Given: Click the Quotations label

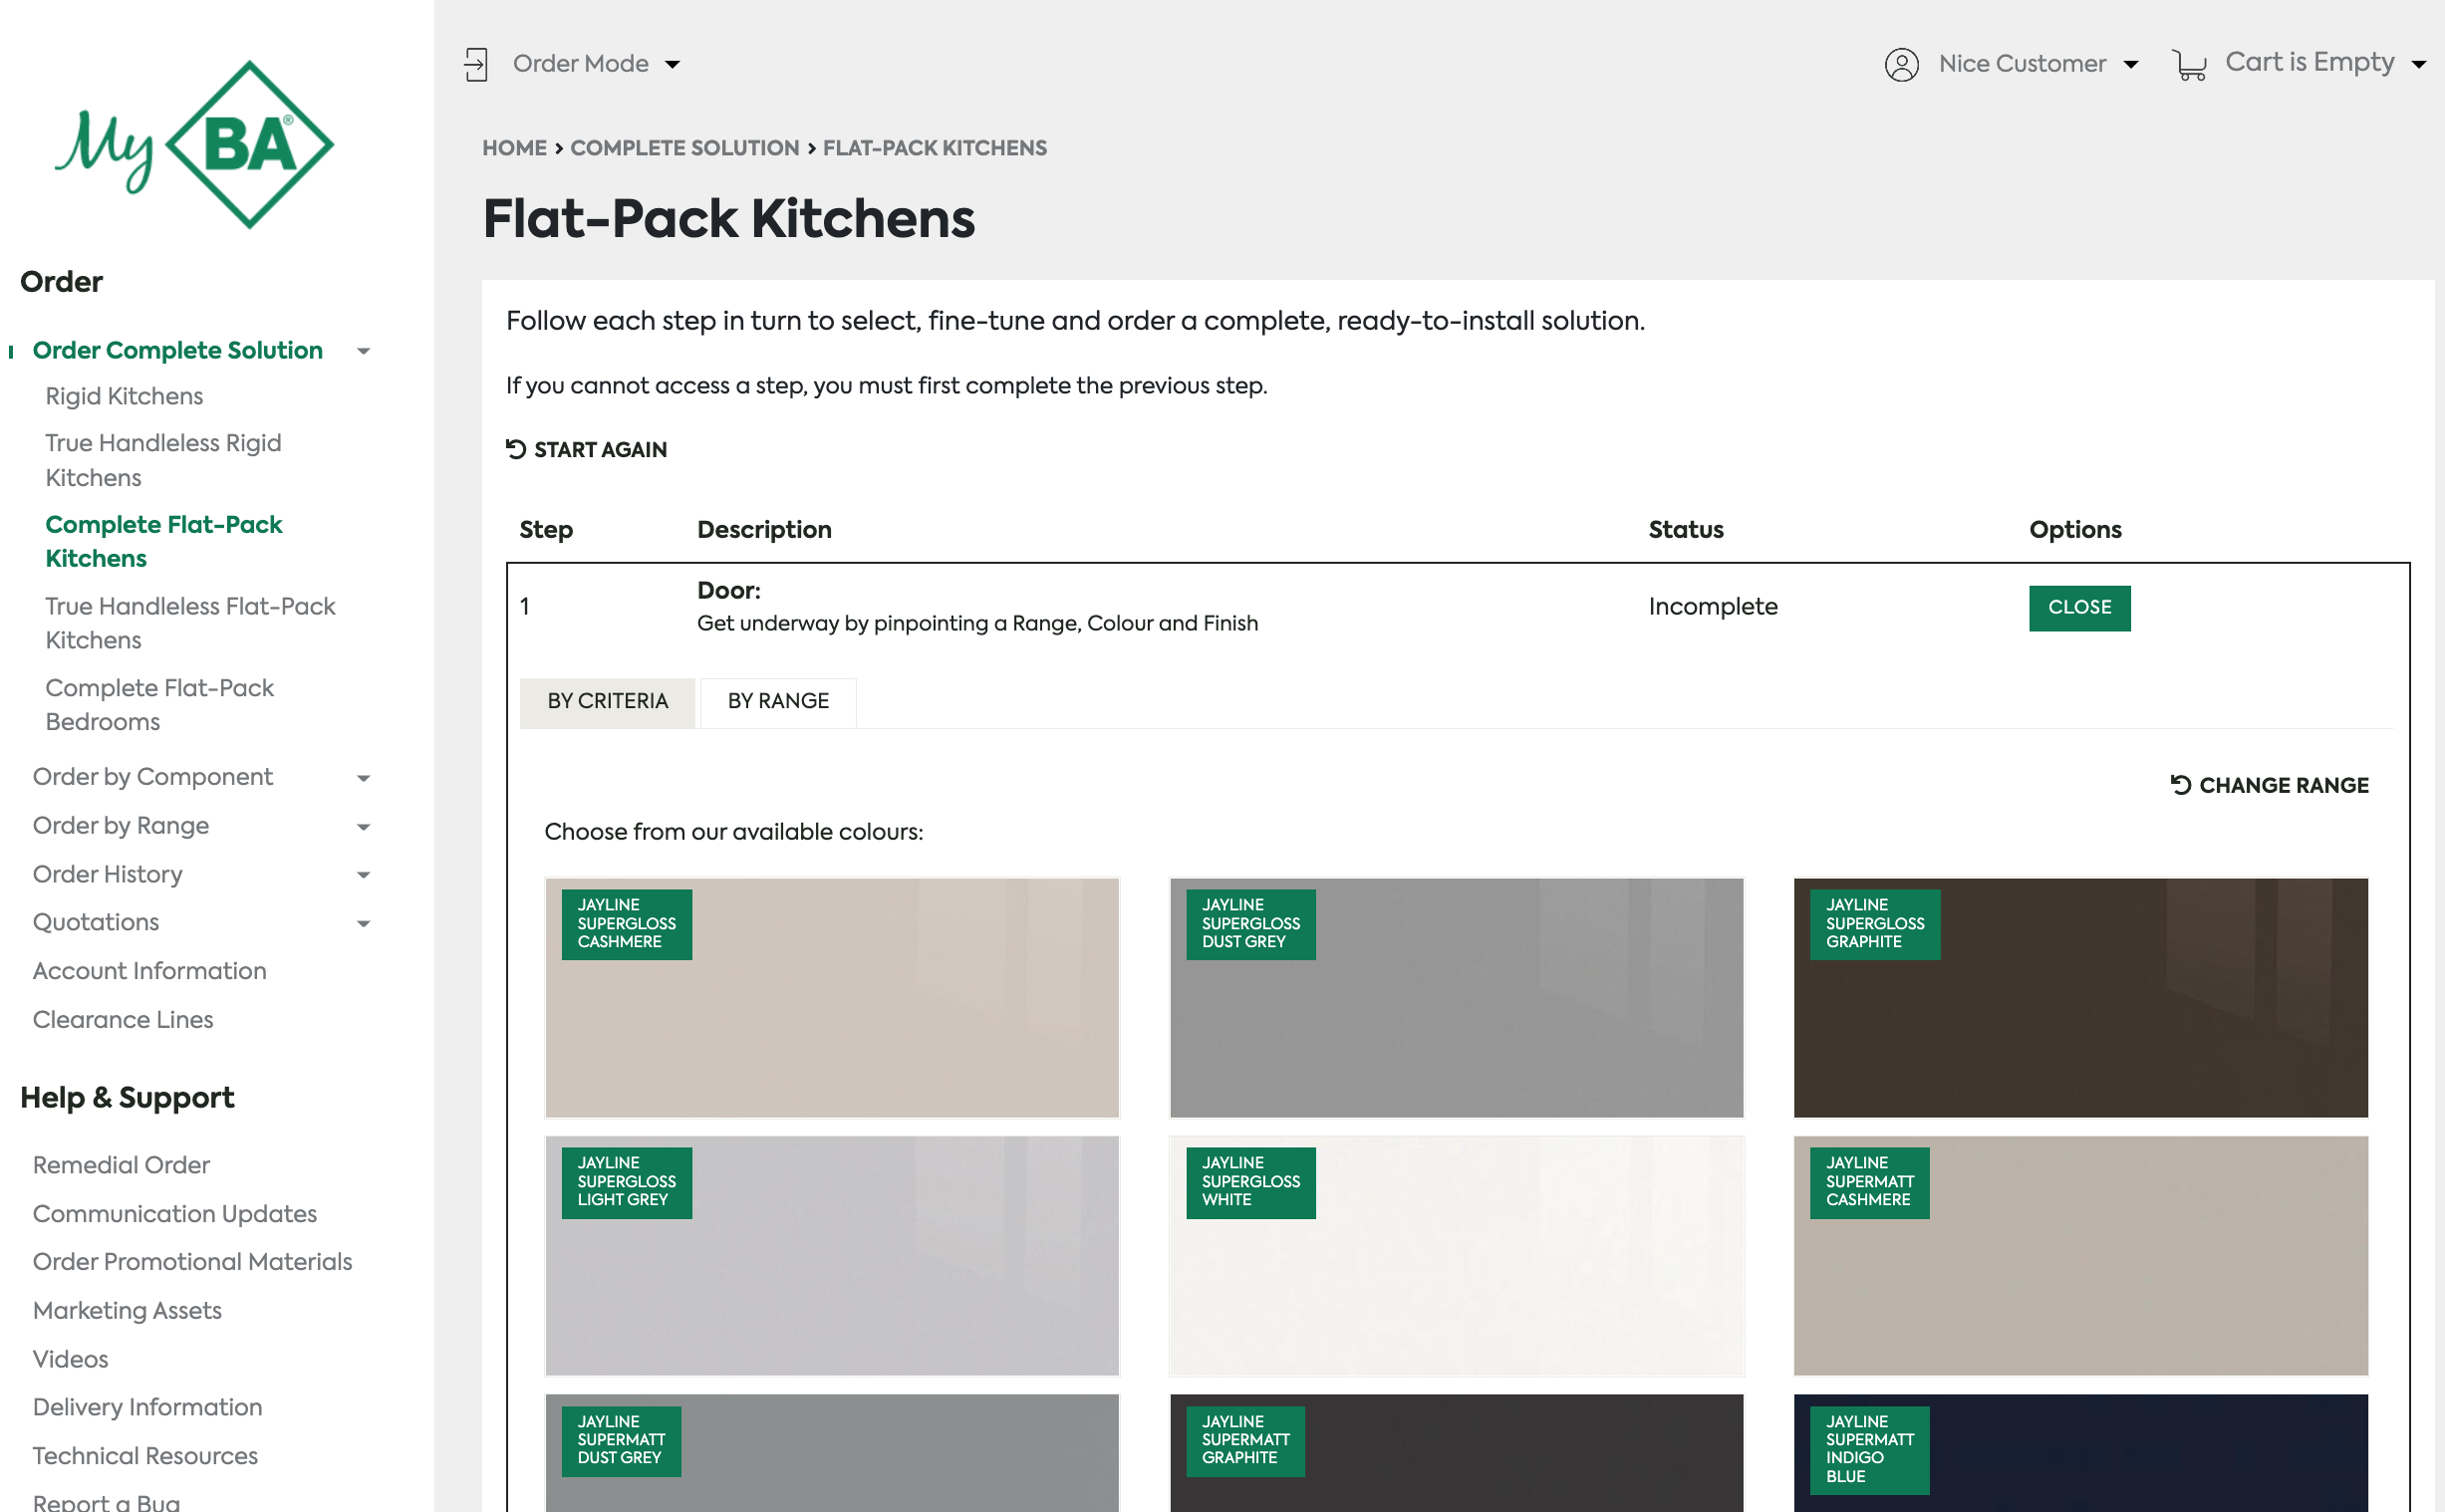Looking at the screenshot, I should click(x=96, y=922).
